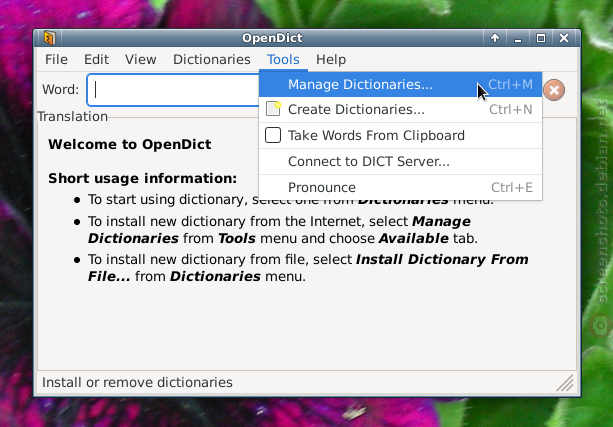The width and height of the screenshot is (613, 427).
Task: Focus the Word input field
Action: (173, 90)
